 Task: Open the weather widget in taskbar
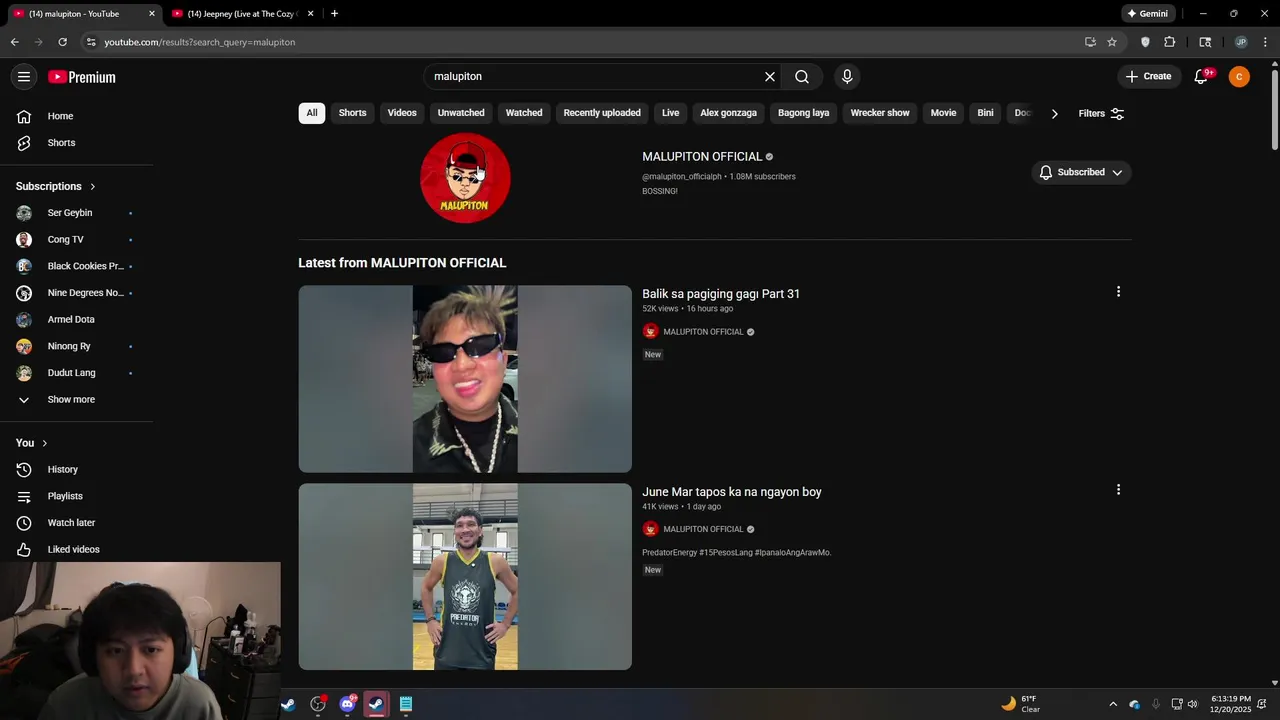pos(1021,704)
